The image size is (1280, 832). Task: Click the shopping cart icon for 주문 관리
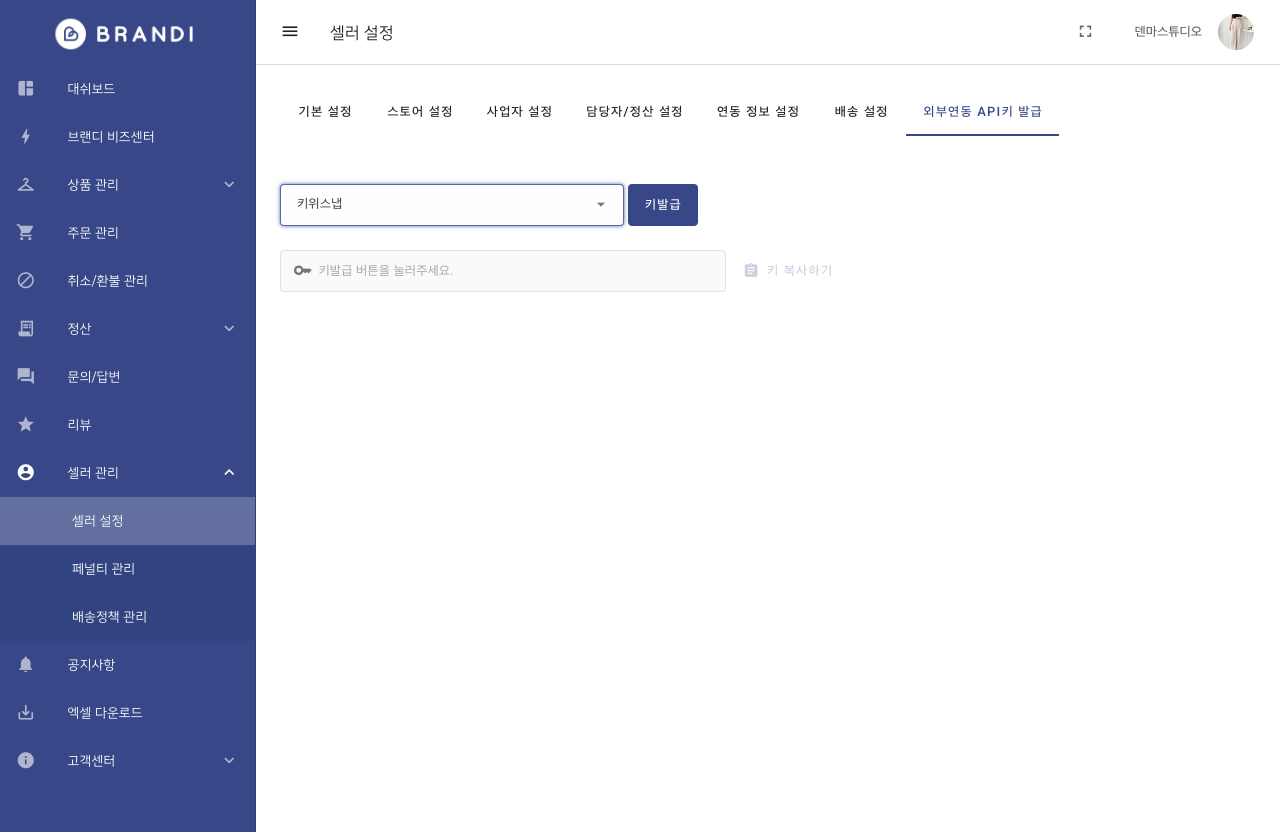click(x=26, y=232)
